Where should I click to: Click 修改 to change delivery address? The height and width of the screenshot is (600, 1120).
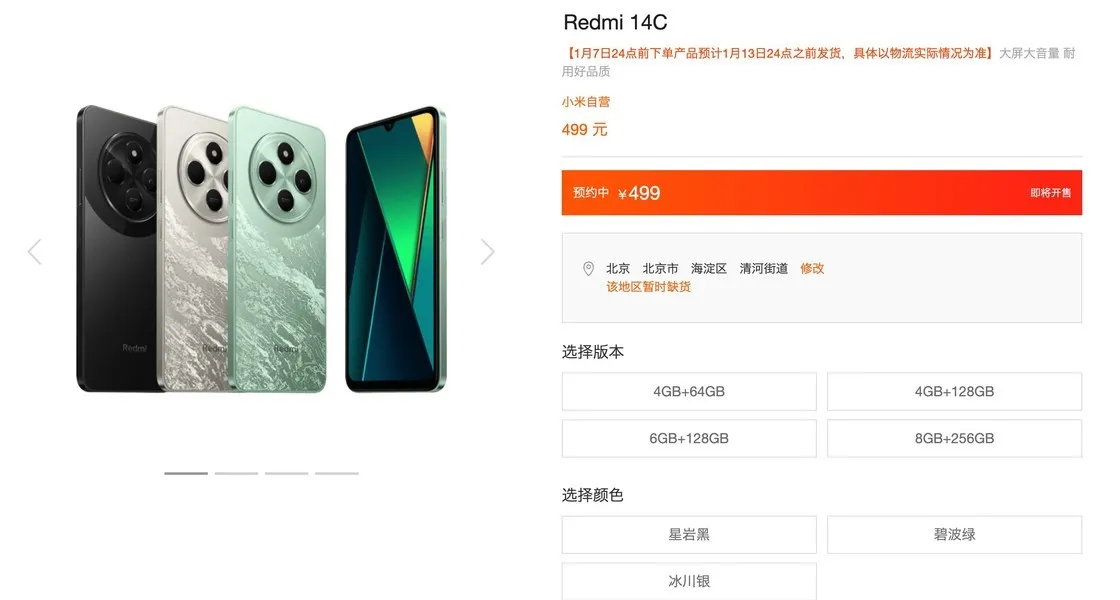pyautogui.click(x=812, y=269)
